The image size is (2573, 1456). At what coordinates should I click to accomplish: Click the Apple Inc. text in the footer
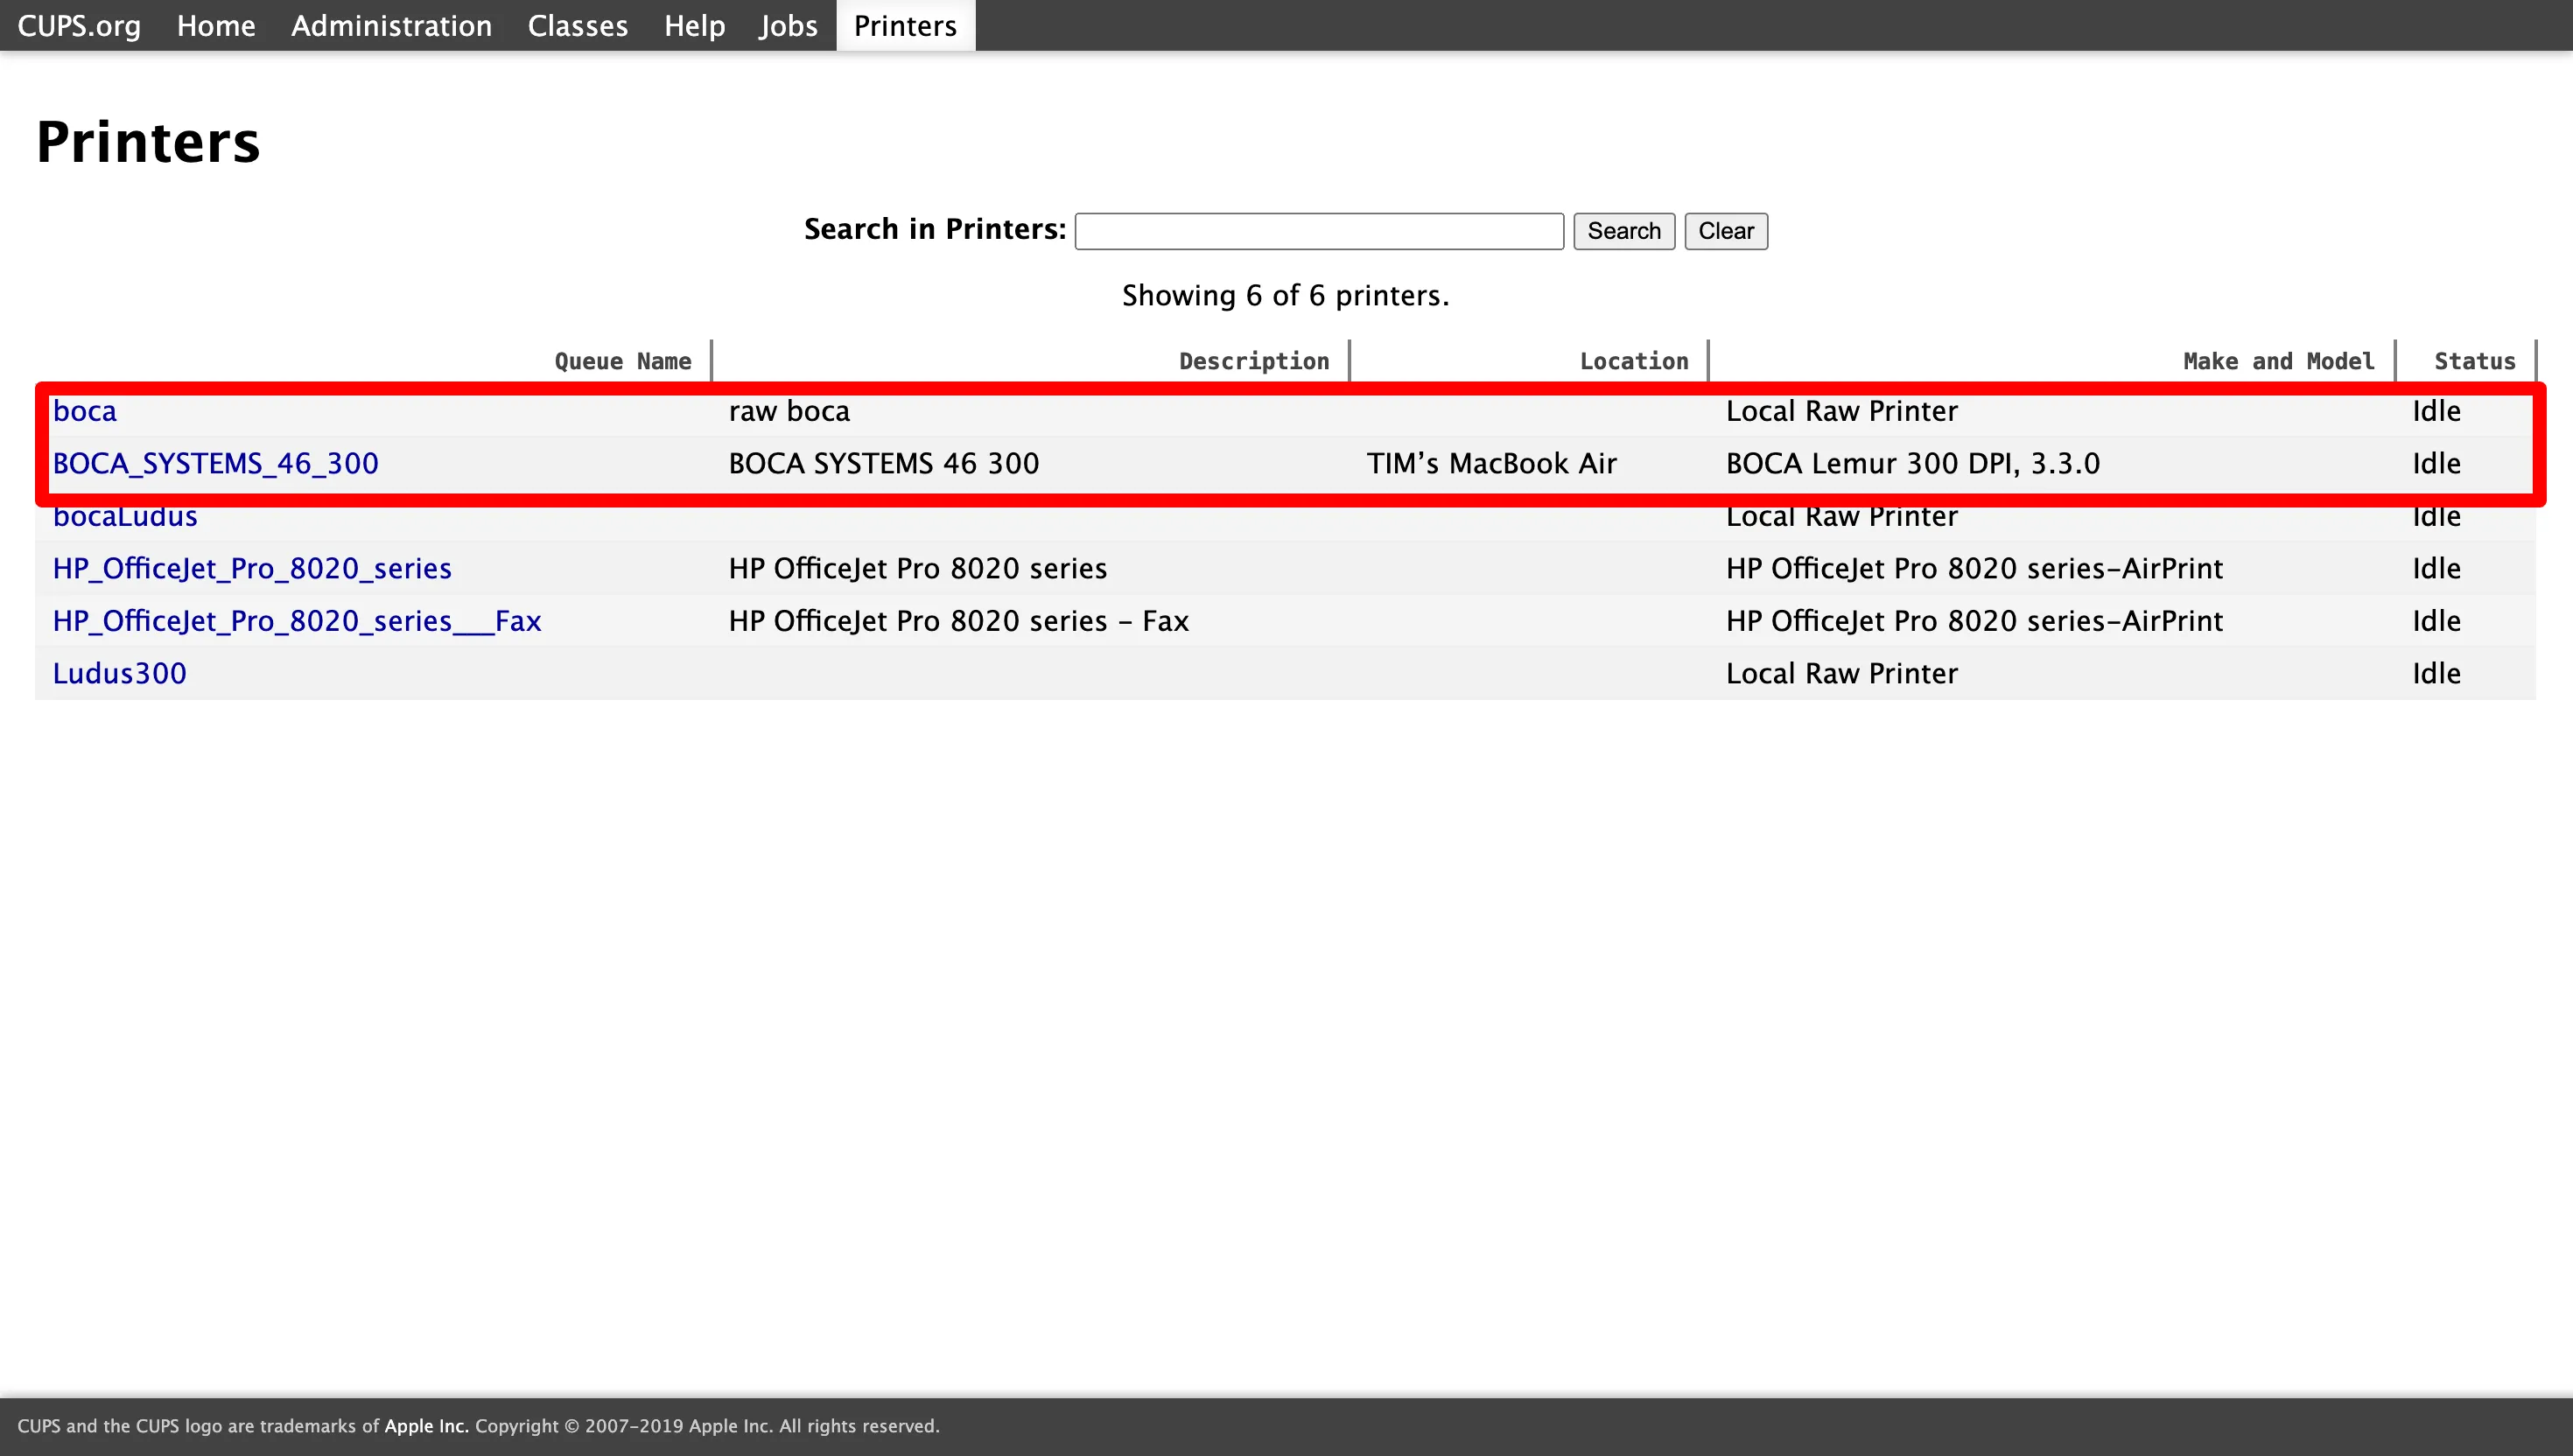pos(426,1426)
